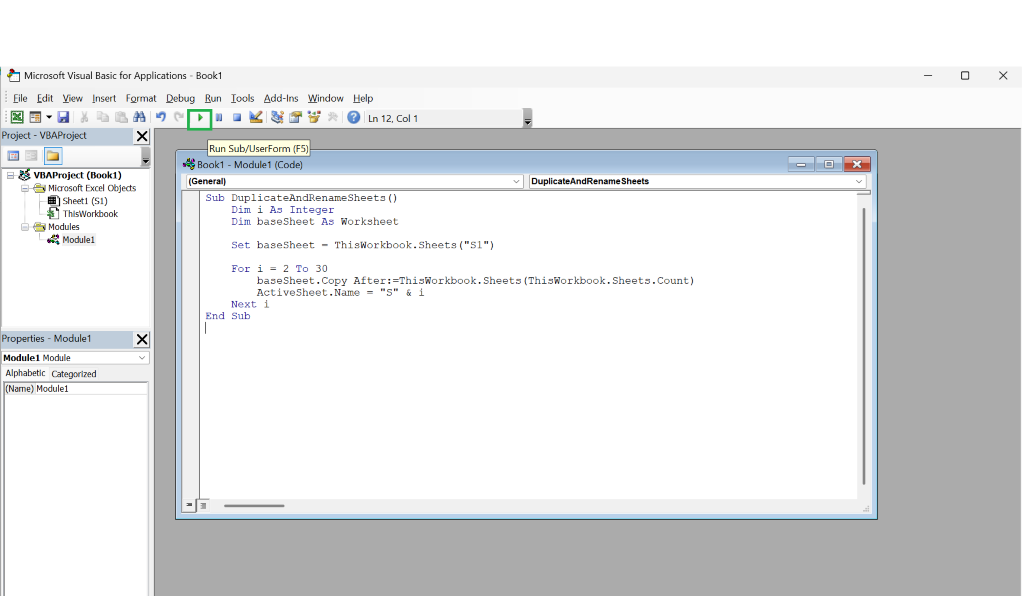The width and height of the screenshot is (1024, 596).
Task: Switch to Full Module View button
Action: pyautogui.click(x=204, y=506)
